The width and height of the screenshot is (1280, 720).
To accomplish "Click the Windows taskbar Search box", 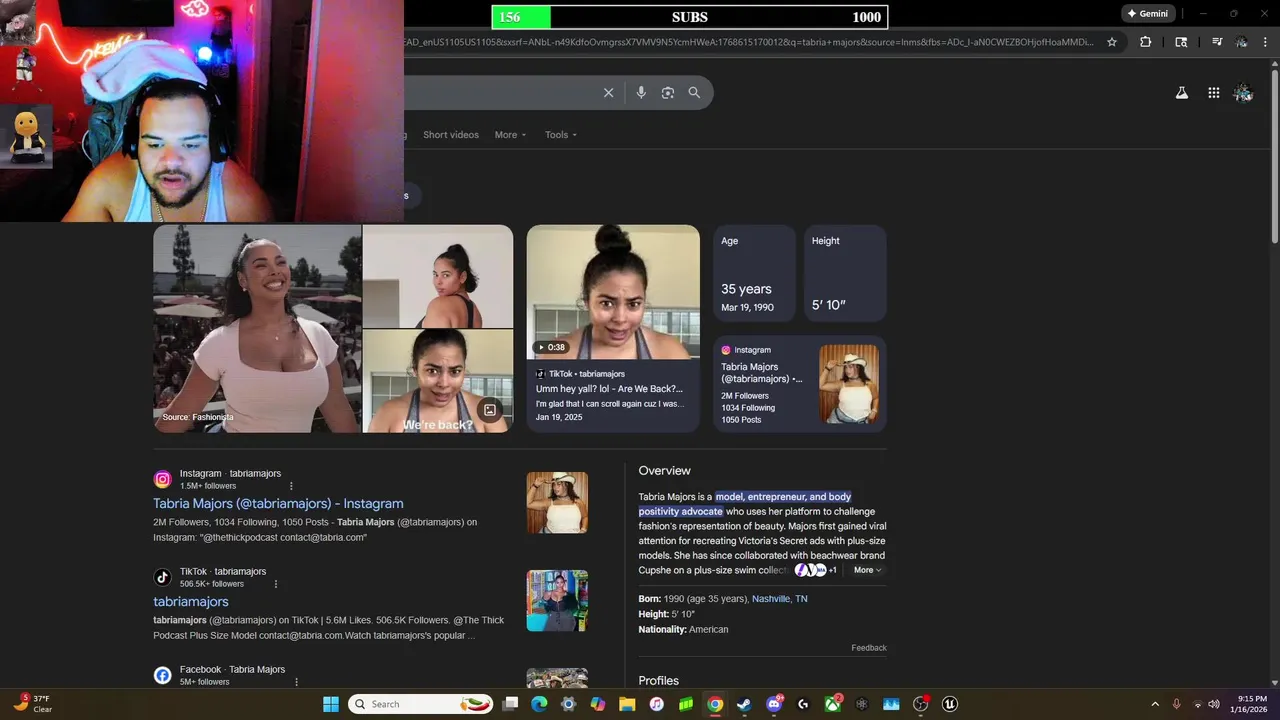I will pyautogui.click(x=421, y=704).
